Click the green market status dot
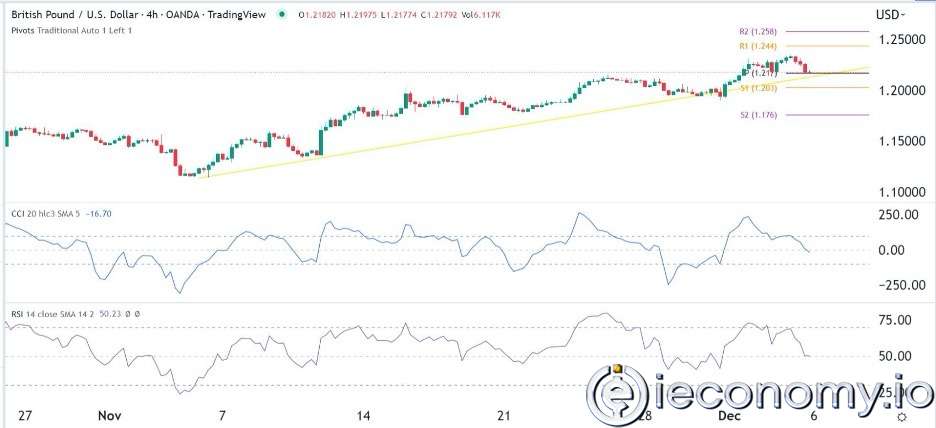This screenshot has height=428, width=936. pyautogui.click(x=281, y=15)
